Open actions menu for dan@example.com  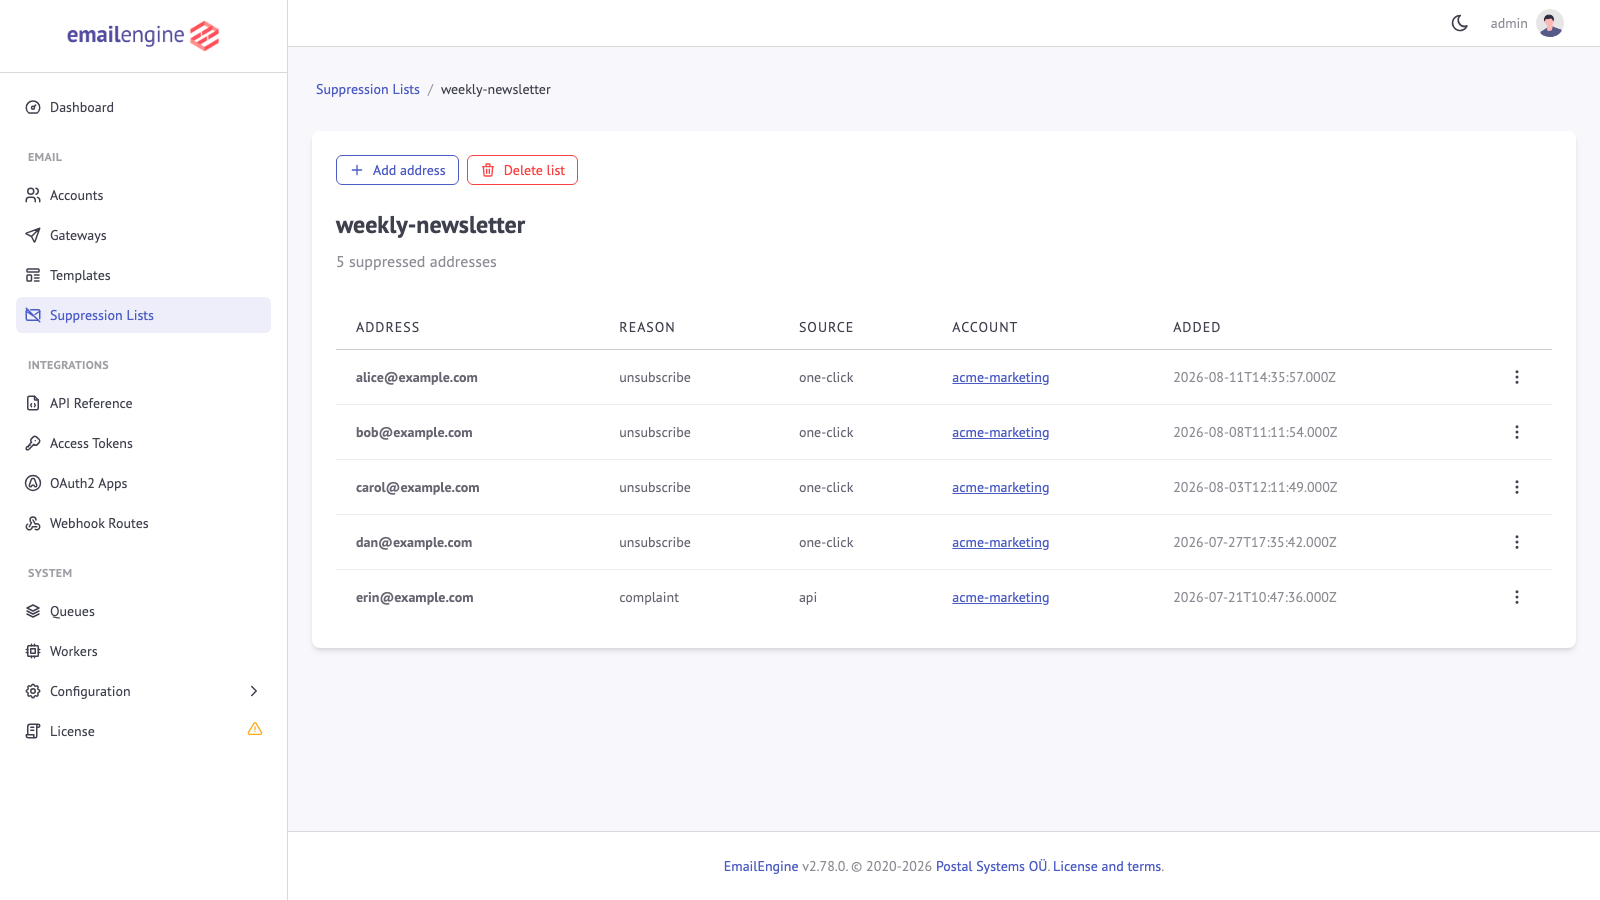(x=1517, y=542)
